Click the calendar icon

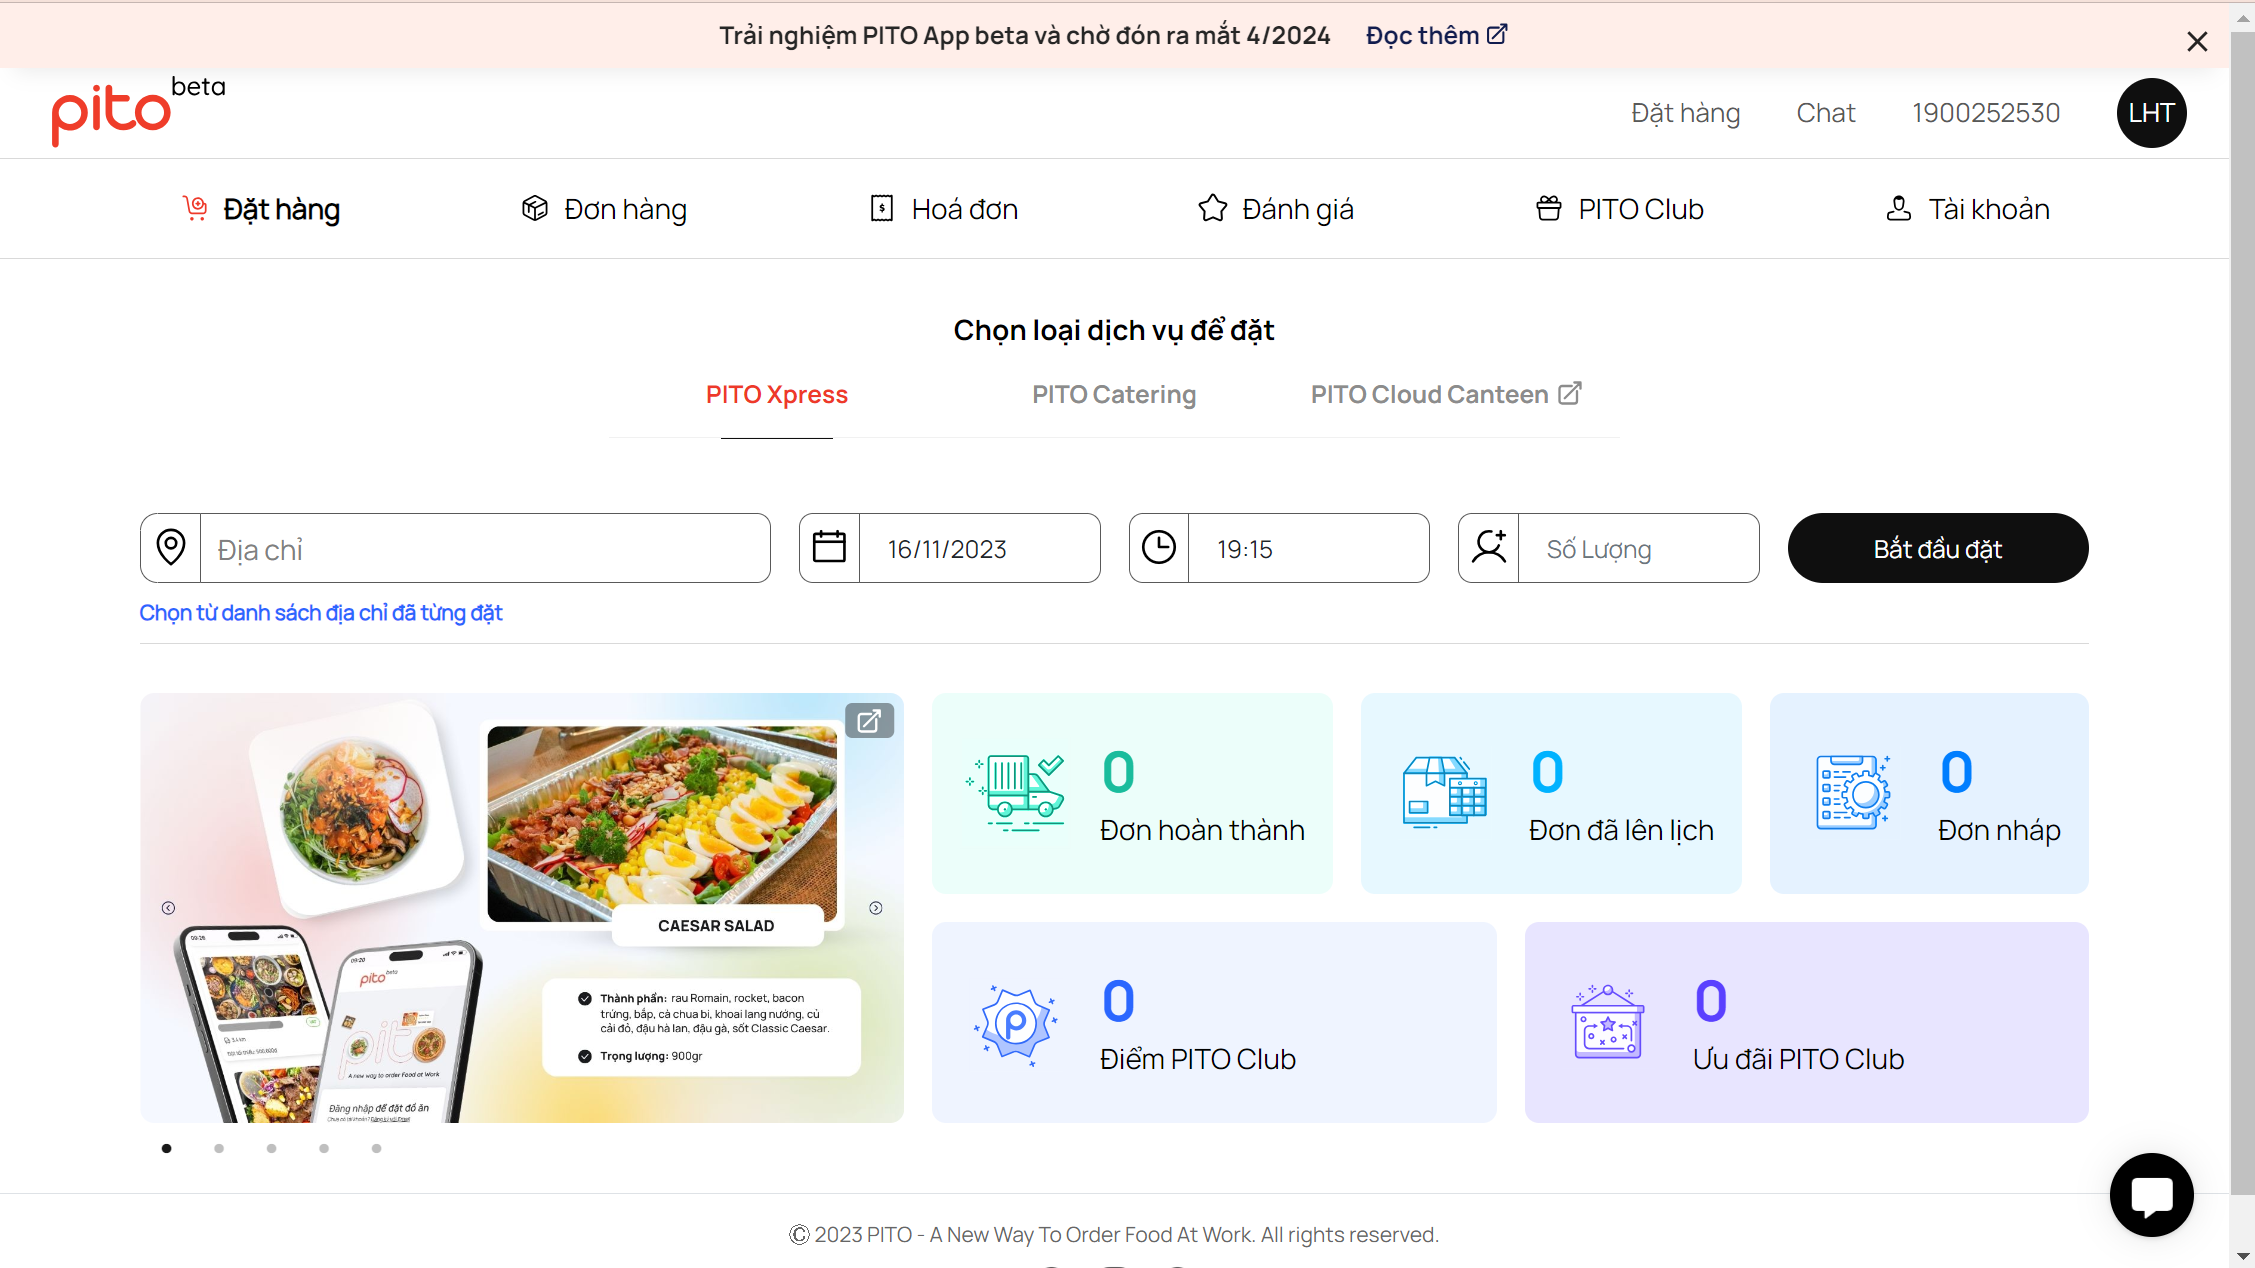pos(829,548)
